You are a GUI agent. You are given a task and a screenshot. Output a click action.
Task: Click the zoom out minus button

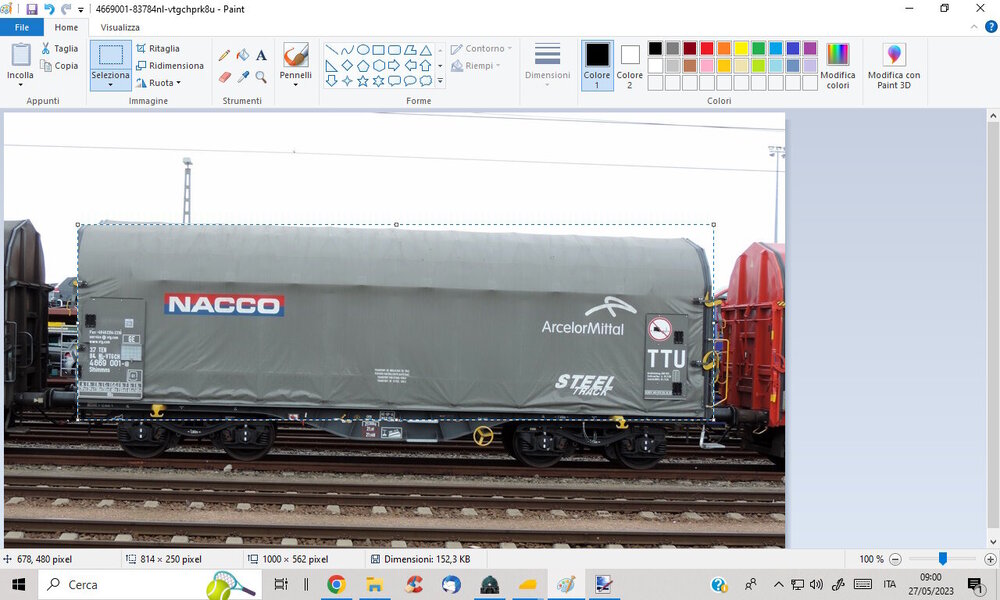coord(895,559)
